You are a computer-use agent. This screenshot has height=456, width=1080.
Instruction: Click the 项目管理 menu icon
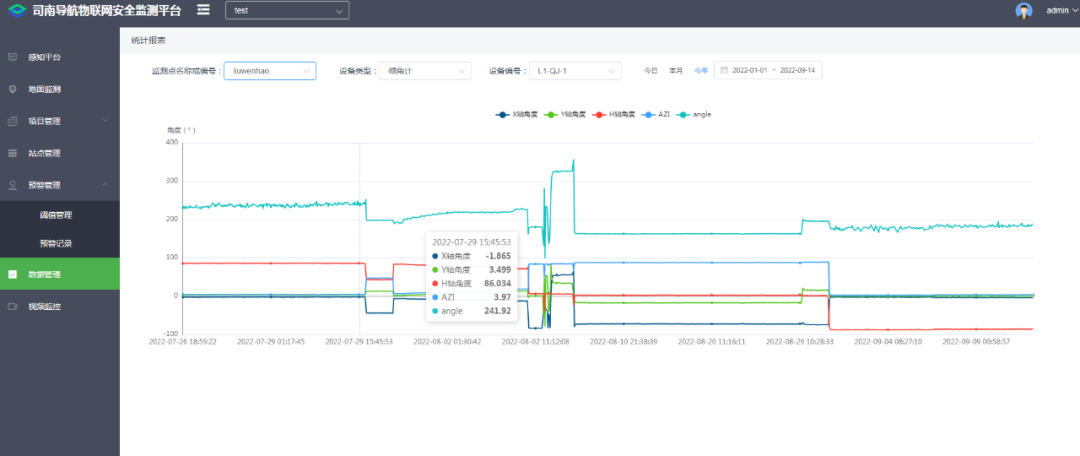12,121
